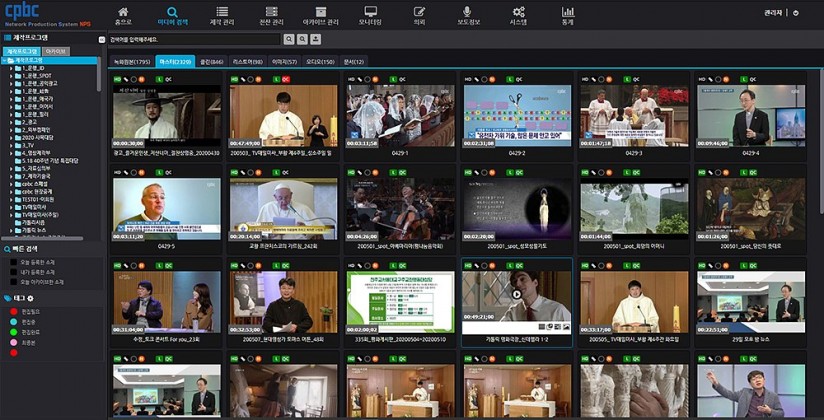Screen dimensions: 824x420
Task: Open 통계 statistics chart icon
Action: [567, 15]
